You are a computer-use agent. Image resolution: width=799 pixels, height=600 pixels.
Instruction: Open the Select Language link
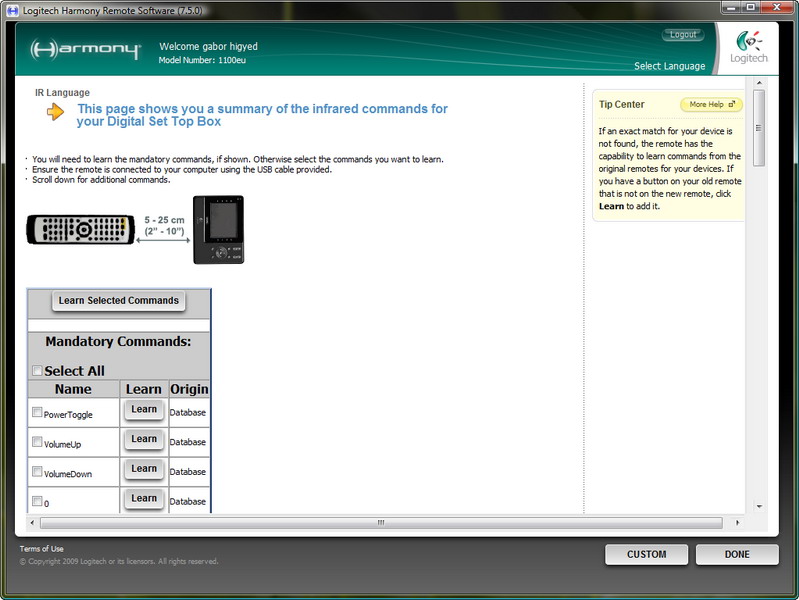669,66
